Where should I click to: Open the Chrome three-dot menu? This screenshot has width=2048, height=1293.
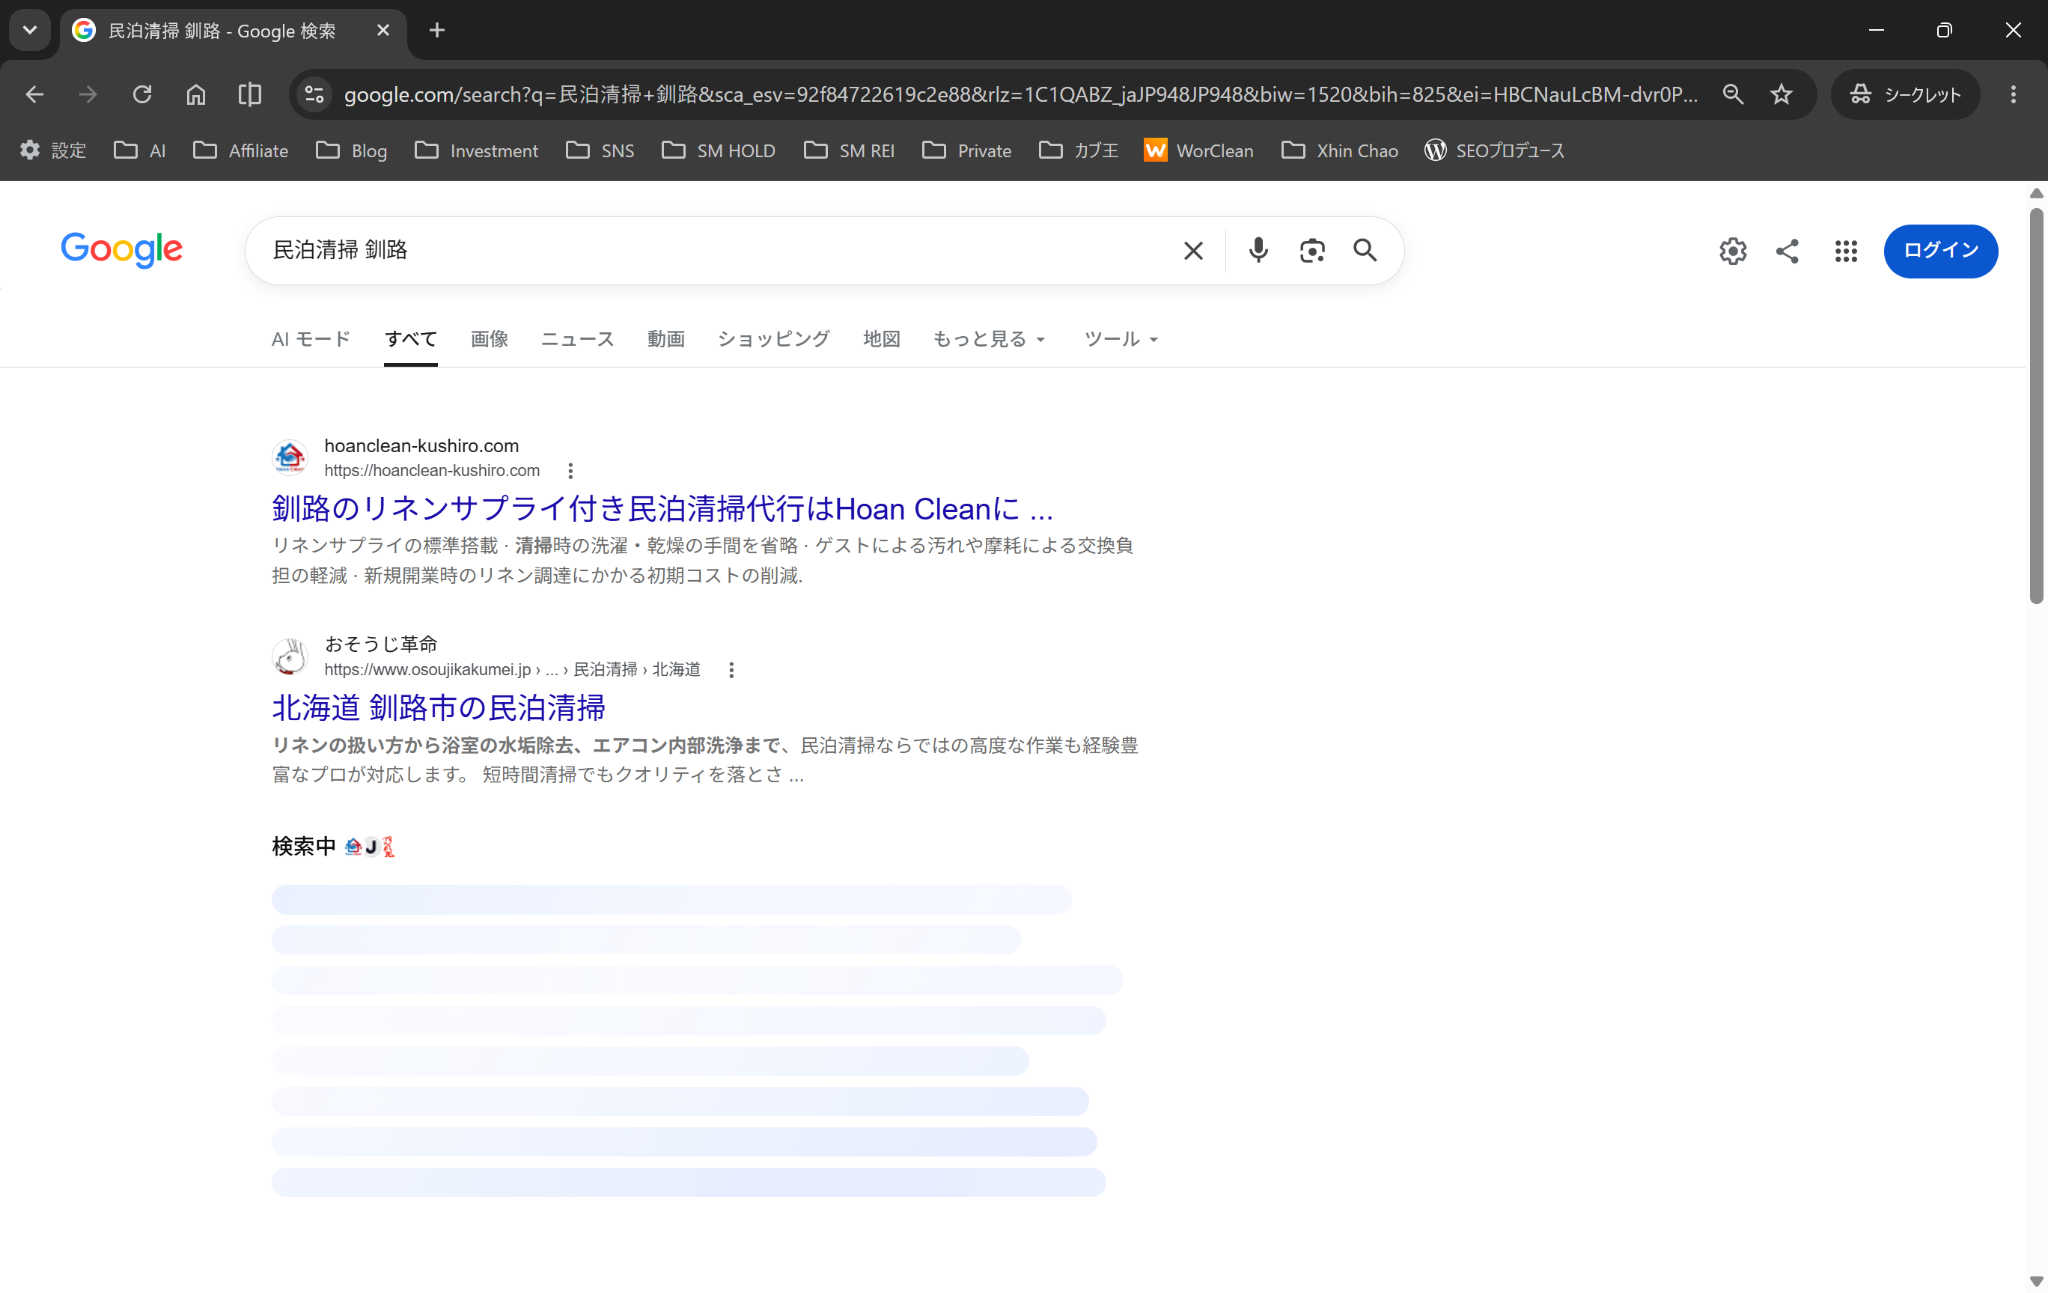[2013, 94]
